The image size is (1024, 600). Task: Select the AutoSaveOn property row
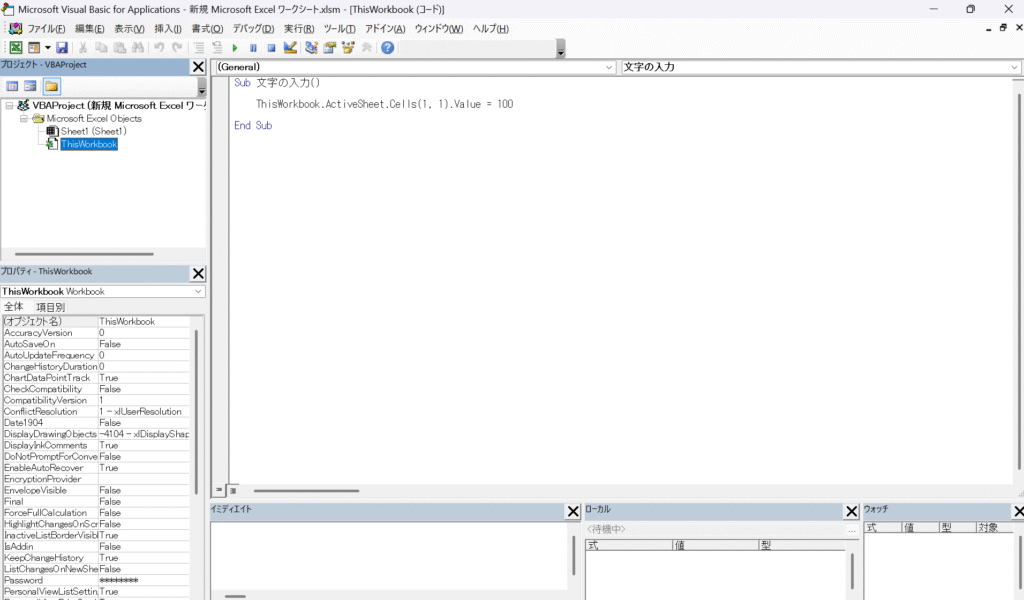click(x=96, y=344)
